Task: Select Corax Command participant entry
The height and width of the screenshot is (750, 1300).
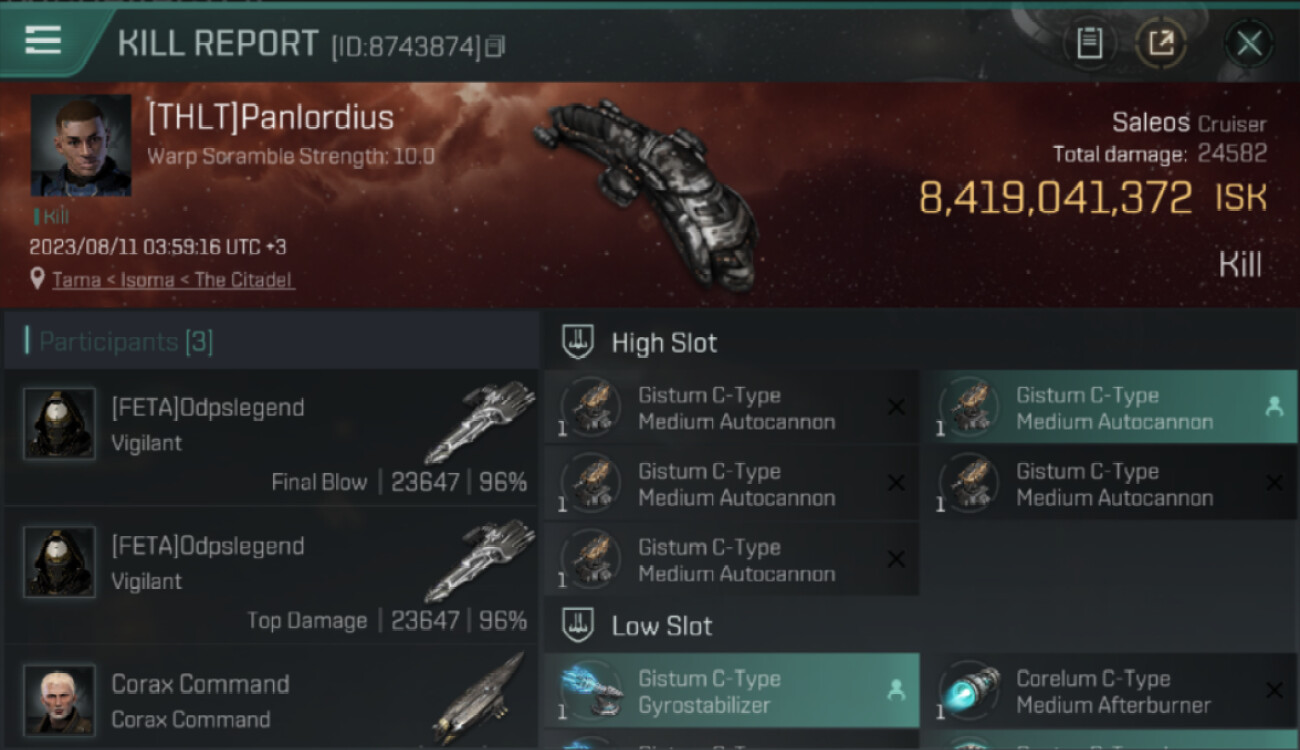Action: (270, 700)
